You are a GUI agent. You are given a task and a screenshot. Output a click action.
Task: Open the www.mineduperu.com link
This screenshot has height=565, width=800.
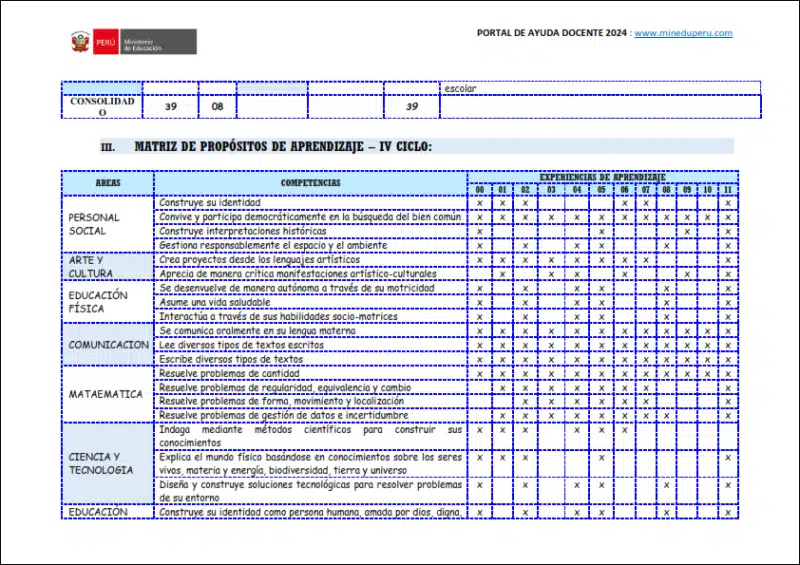point(683,33)
